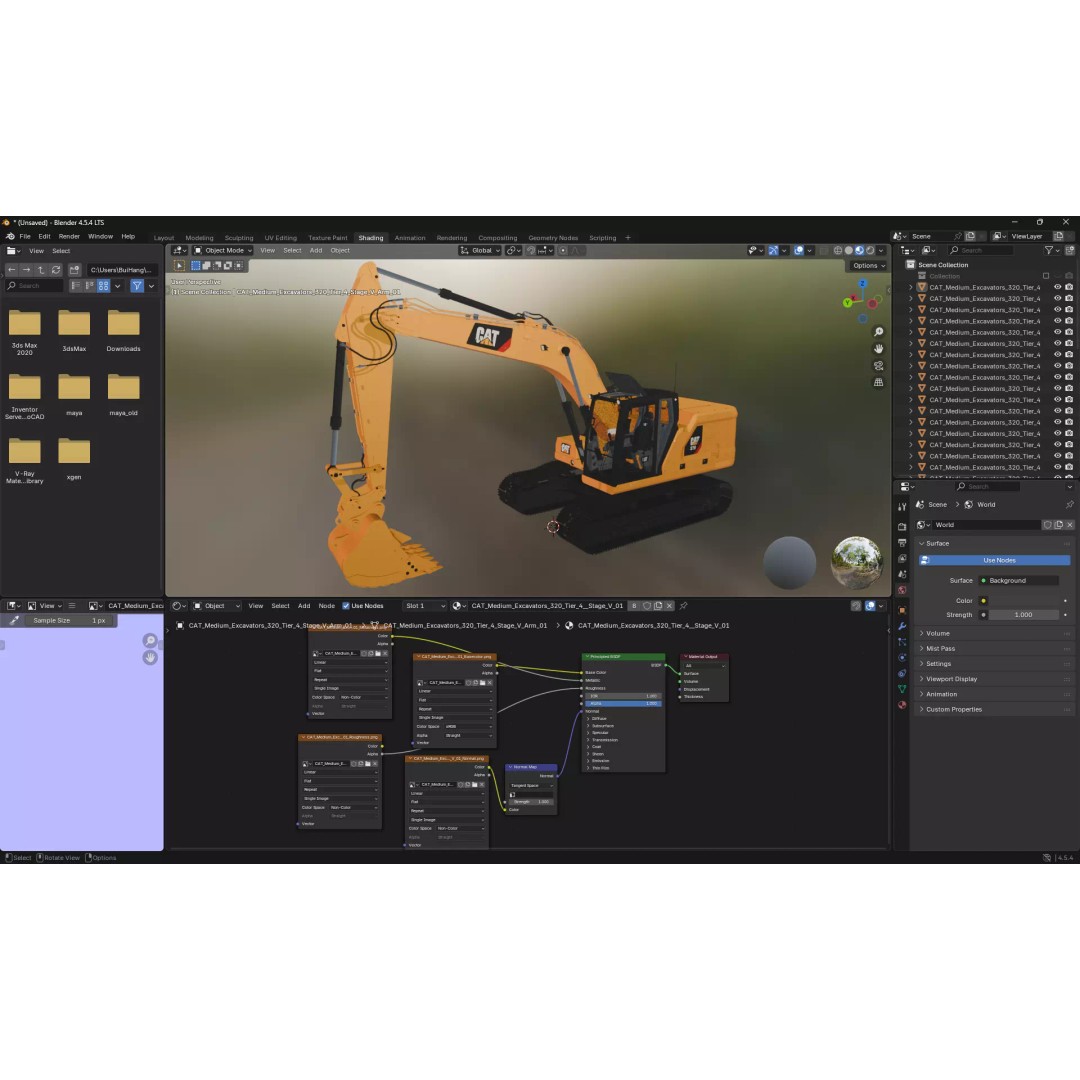Open the Material properties tab
Screen dimensions: 1080x1080
tap(902, 705)
